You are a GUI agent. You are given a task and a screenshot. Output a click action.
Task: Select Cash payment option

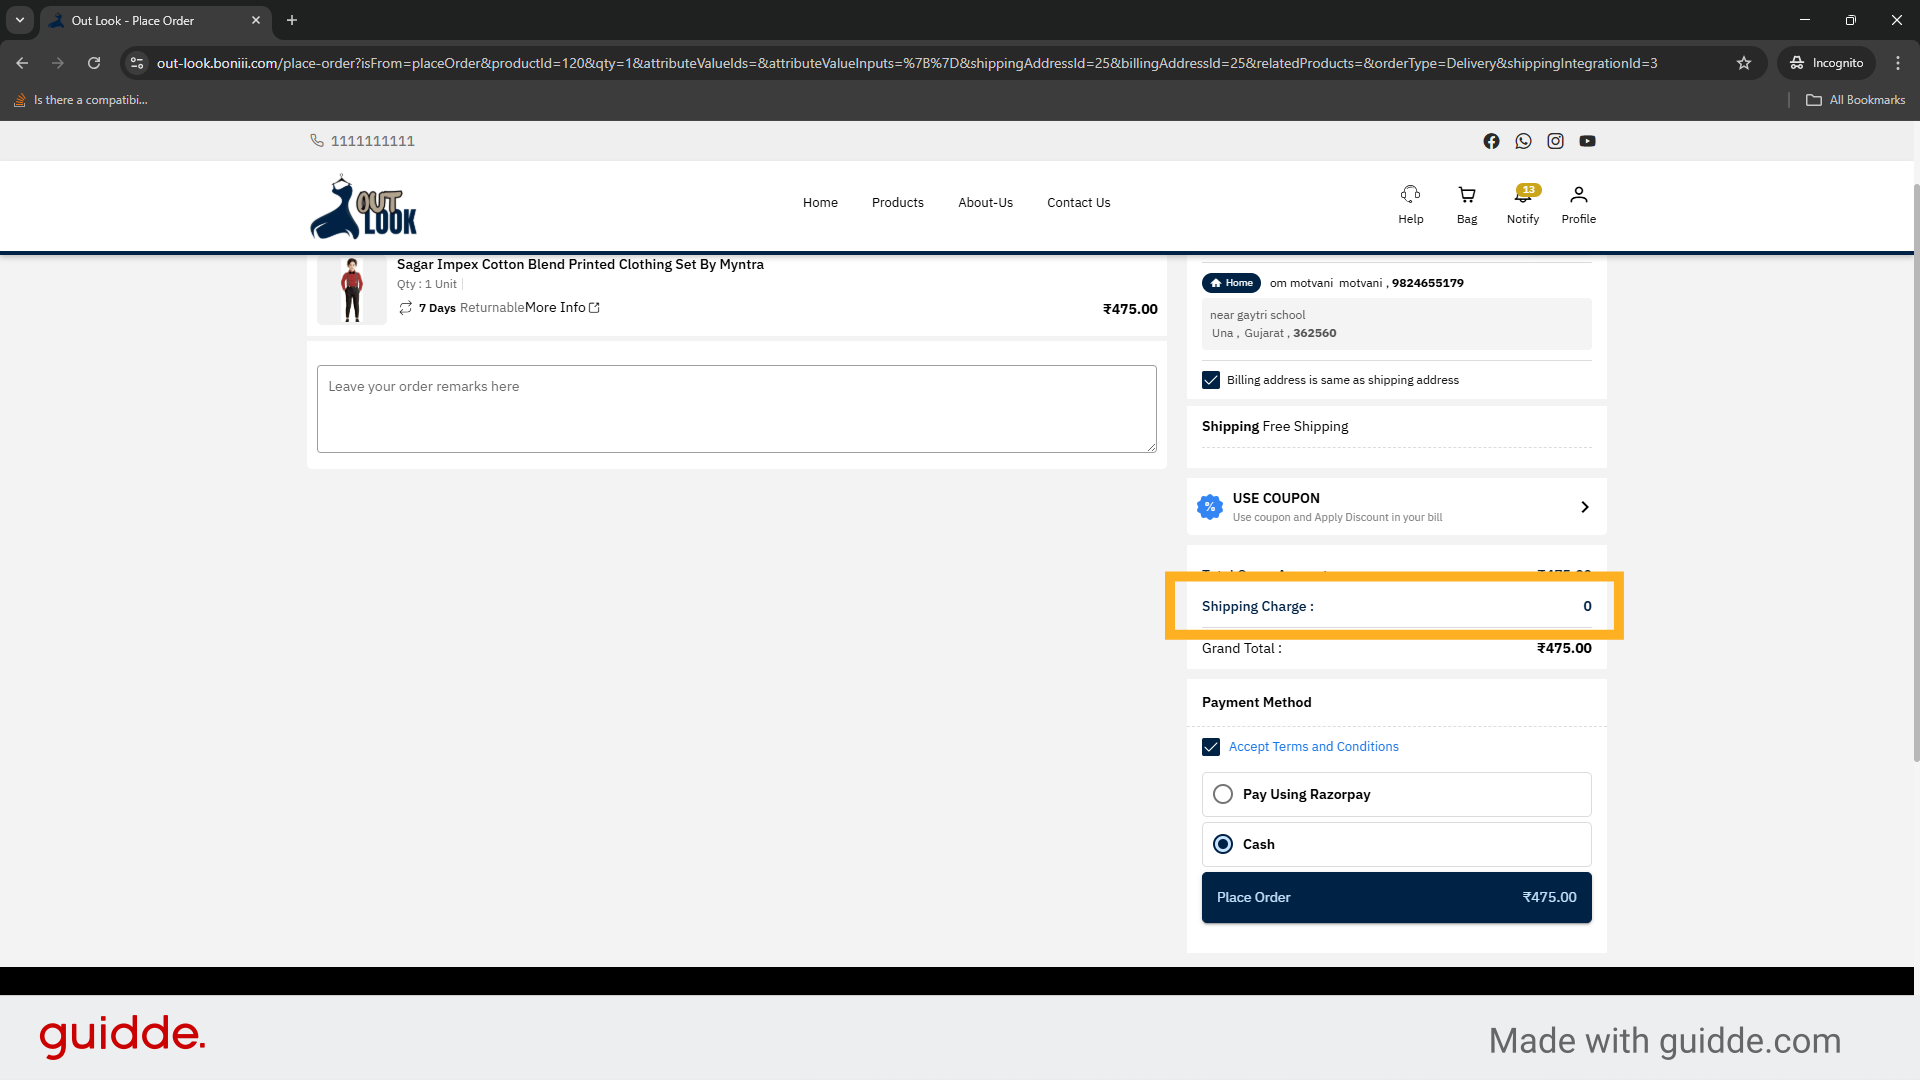[1223, 844]
